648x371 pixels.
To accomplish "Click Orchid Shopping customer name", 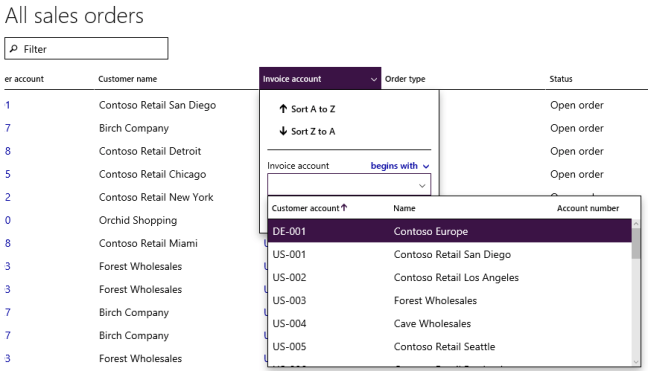I will click(x=138, y=220).
